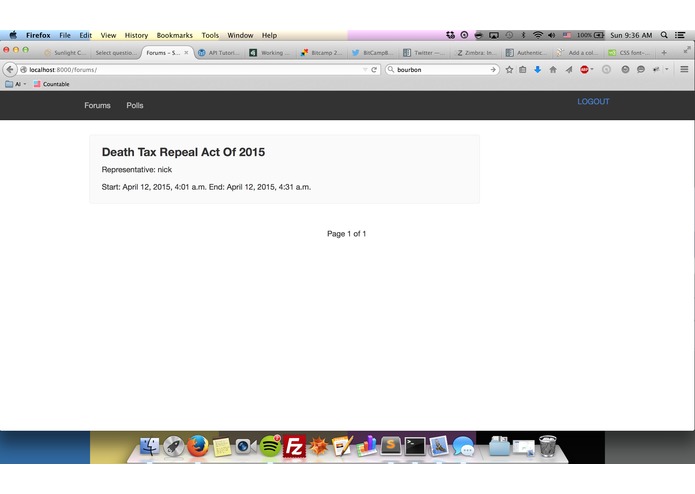Open the Firefox hamburger menu
This screenshot has width=695, height=494.
click(684, 69)
